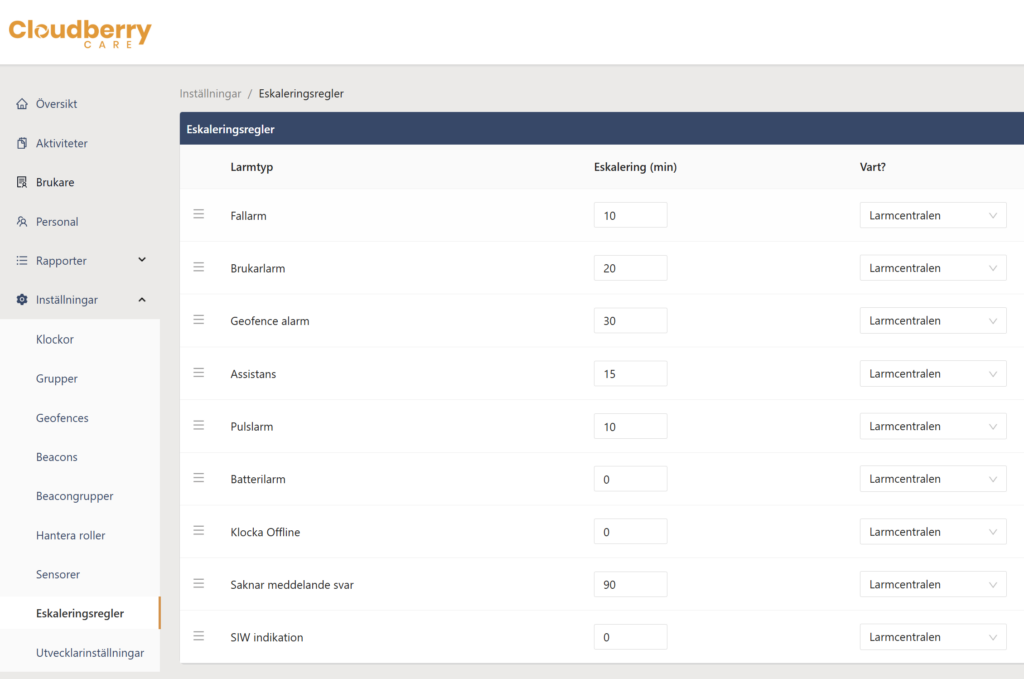
Task: Click the Fallarm alarm type label
Action: coord(248,216)
